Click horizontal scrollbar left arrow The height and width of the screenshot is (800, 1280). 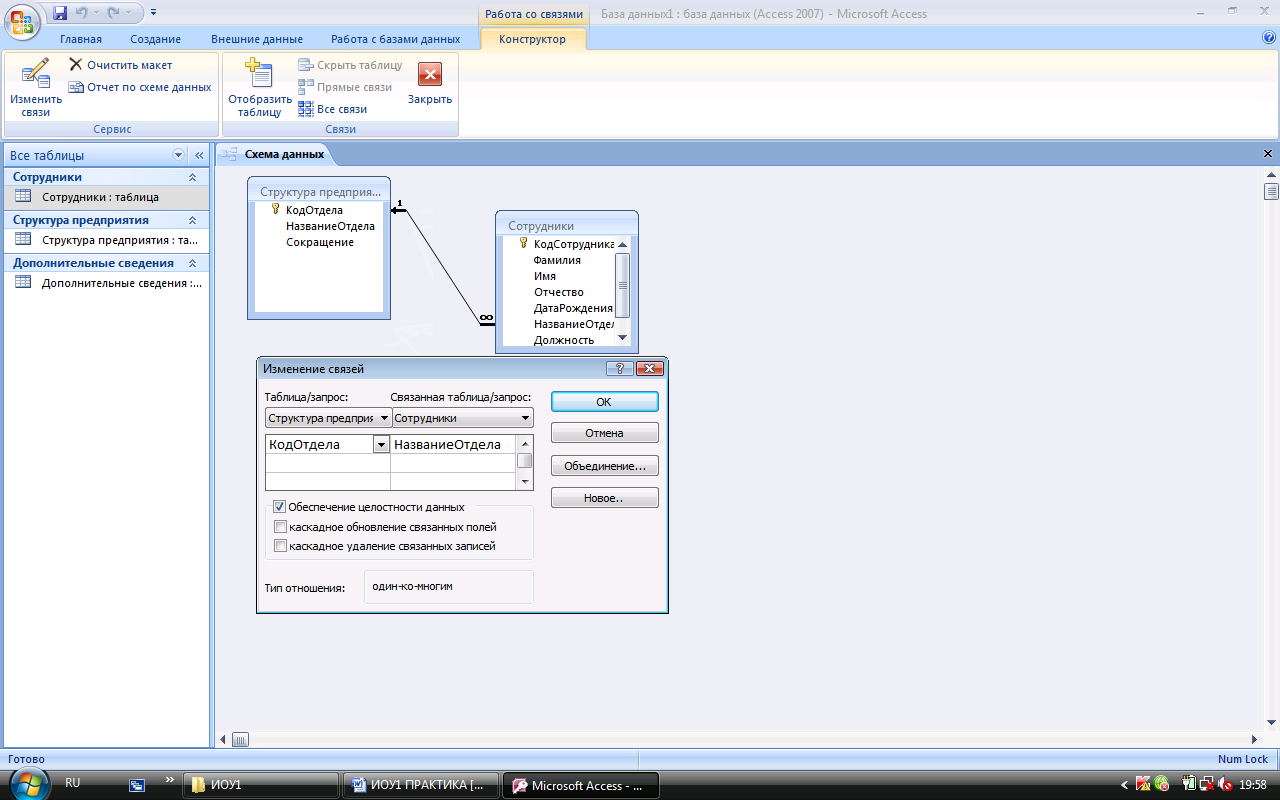pos(223,740)
